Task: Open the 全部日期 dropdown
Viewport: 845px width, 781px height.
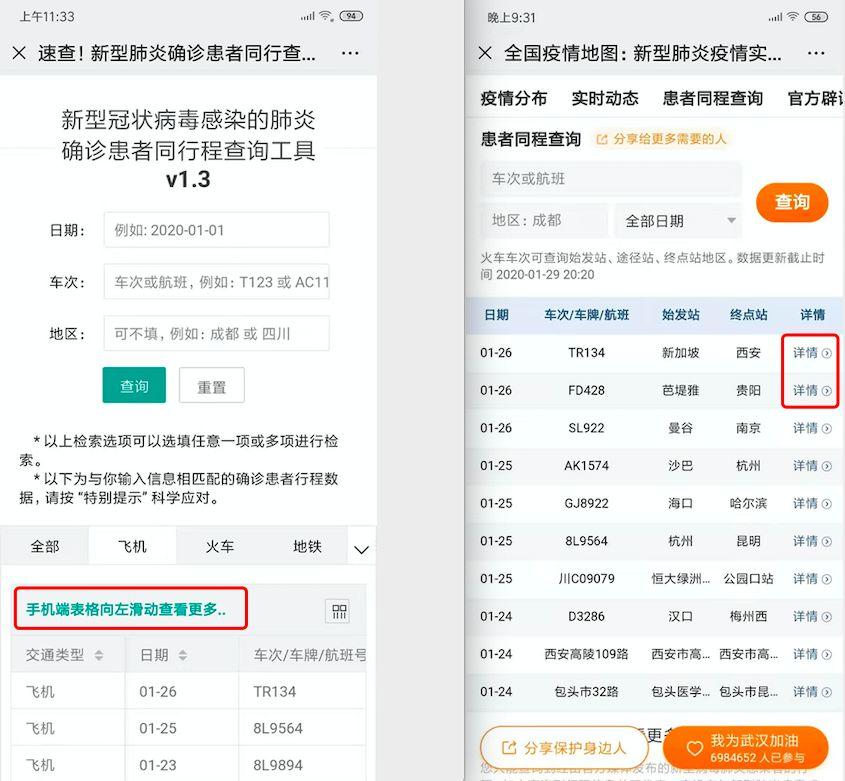Action: pos(677,219)
